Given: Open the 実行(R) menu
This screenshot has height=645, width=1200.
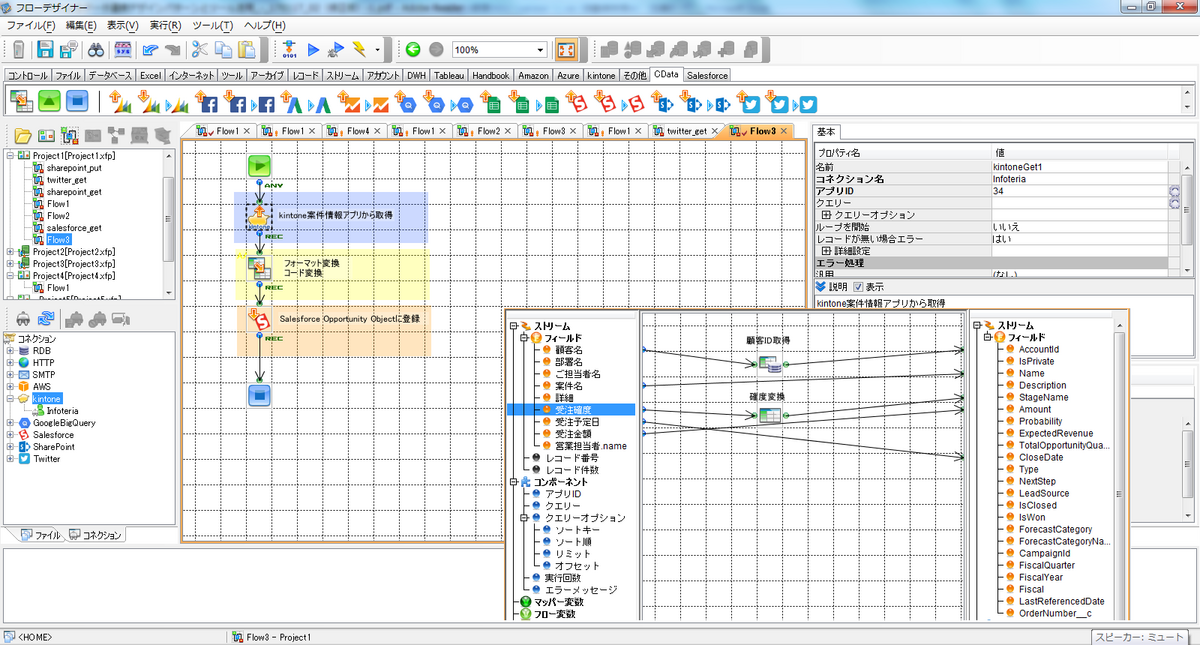Looking at the screenshot, I should tap(164, 25).
